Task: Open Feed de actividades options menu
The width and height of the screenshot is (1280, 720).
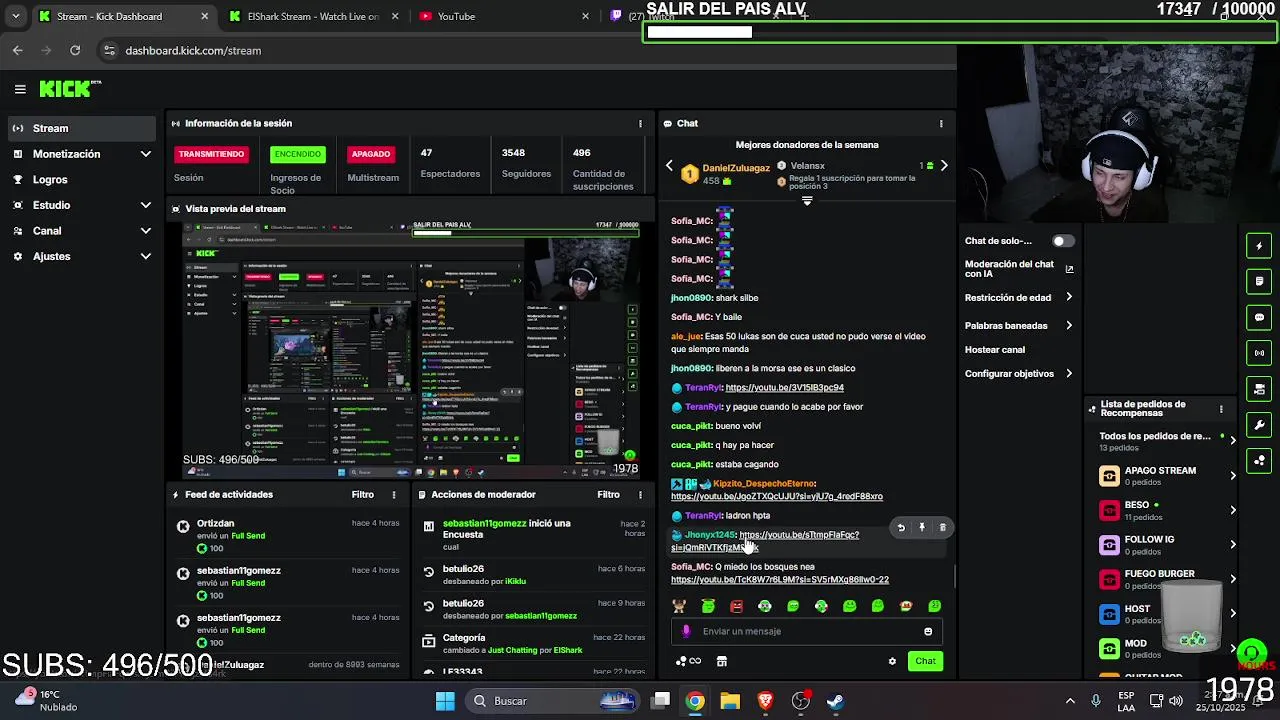Action: point(393,495)
